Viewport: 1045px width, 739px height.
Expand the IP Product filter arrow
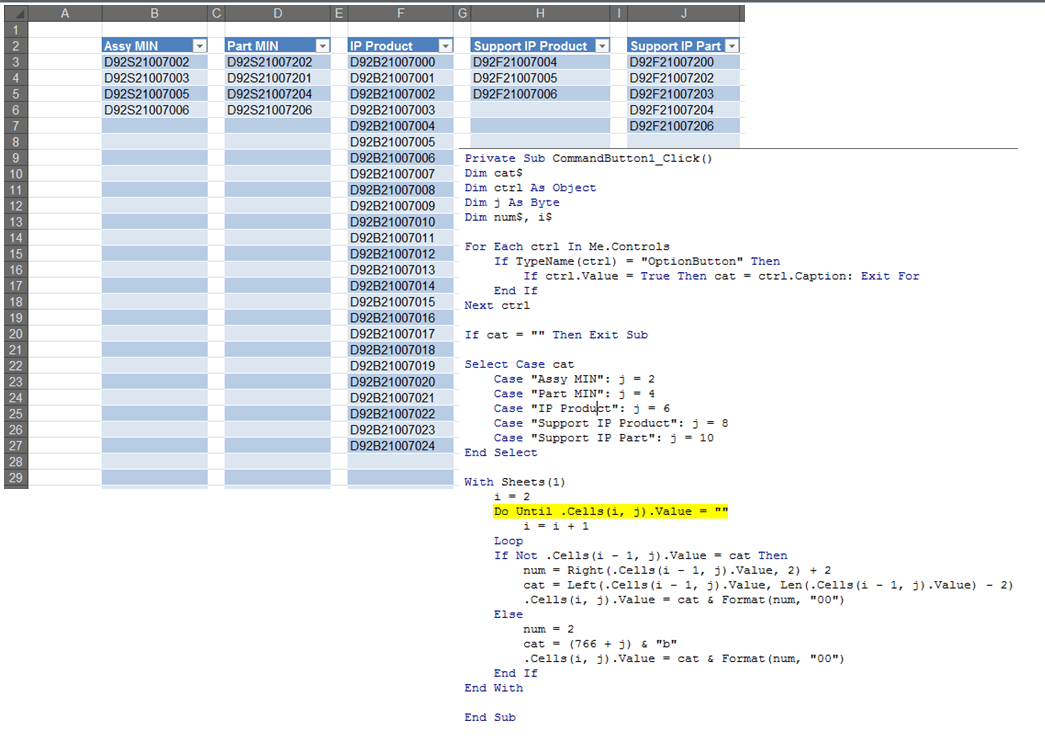[x=446, y=46]
